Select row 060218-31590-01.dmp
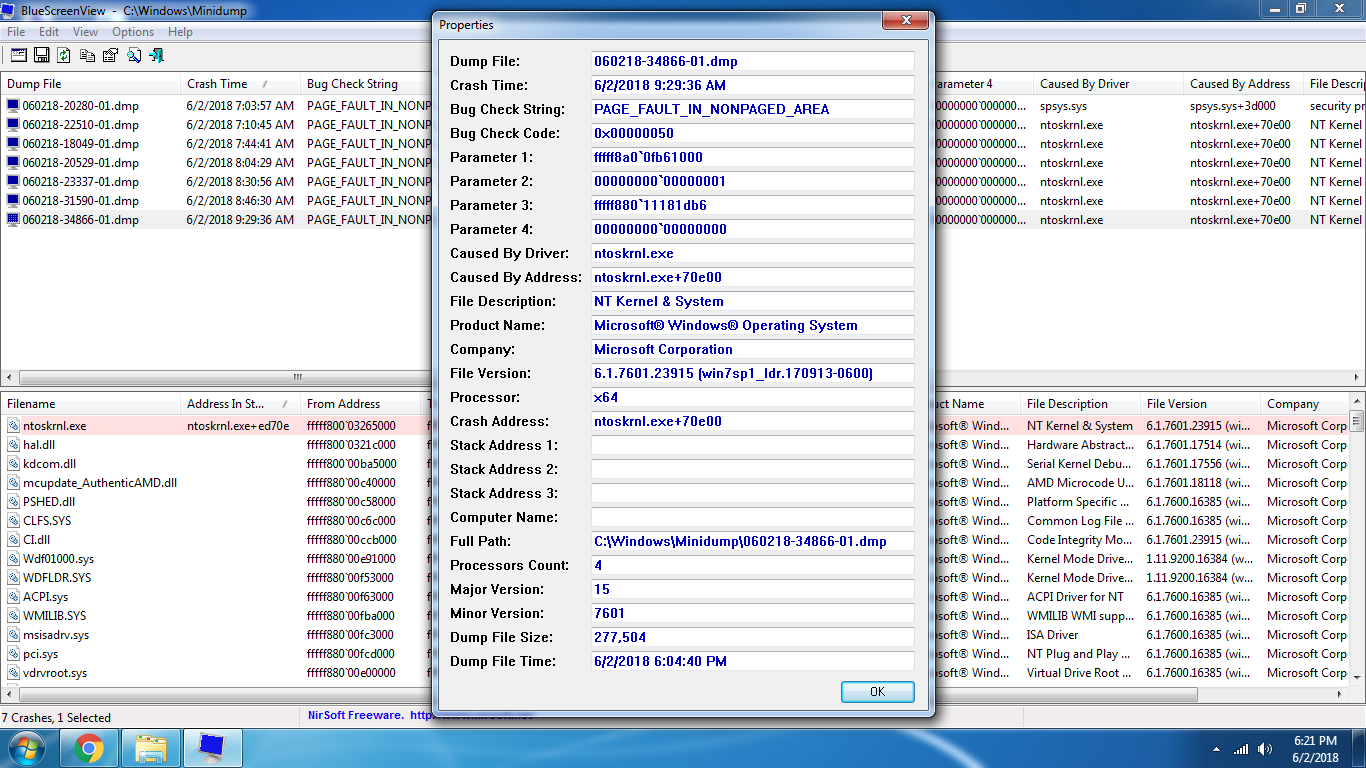The height and width of the screenshot is (768, 1366). click(683, 201)
